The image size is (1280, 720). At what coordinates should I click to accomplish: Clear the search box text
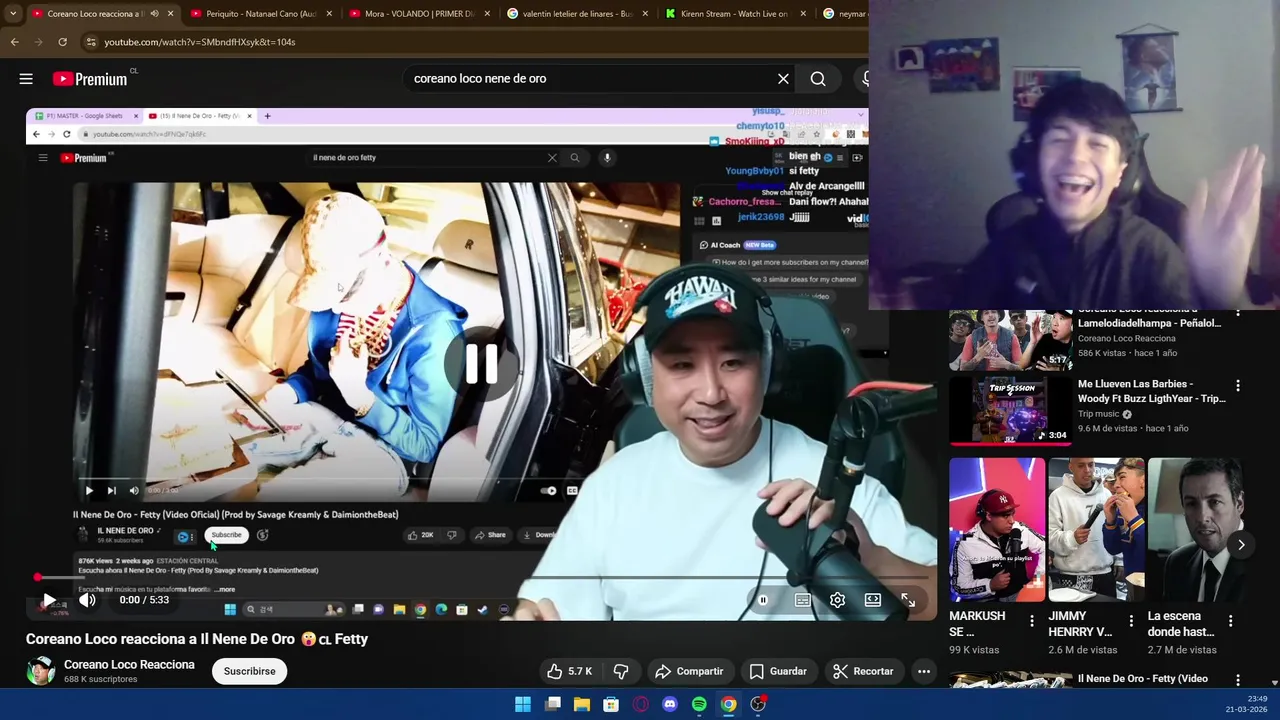click(783, 79)
